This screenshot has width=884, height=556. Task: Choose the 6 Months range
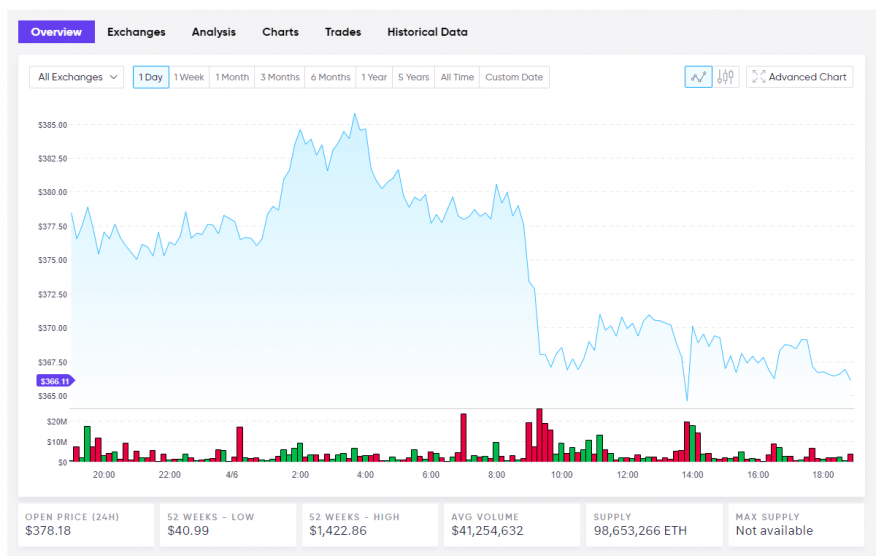point(330,77)
